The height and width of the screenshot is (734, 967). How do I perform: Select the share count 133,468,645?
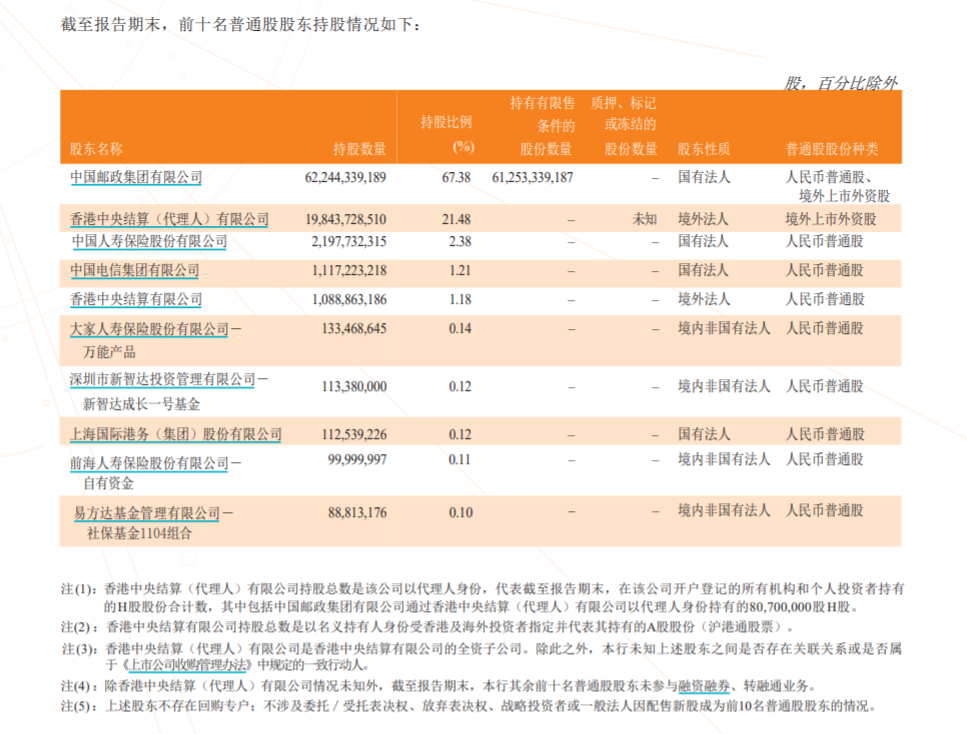(x=354, y=328)
